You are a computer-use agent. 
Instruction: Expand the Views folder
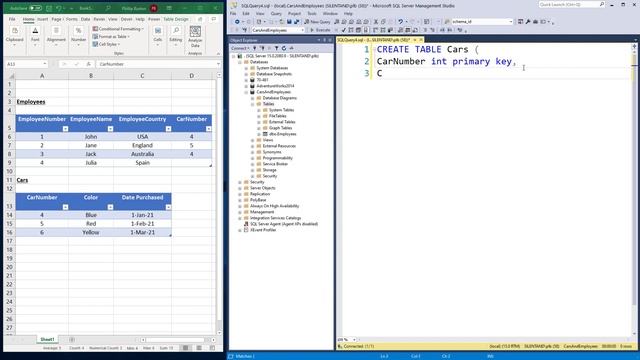point(253,140)
